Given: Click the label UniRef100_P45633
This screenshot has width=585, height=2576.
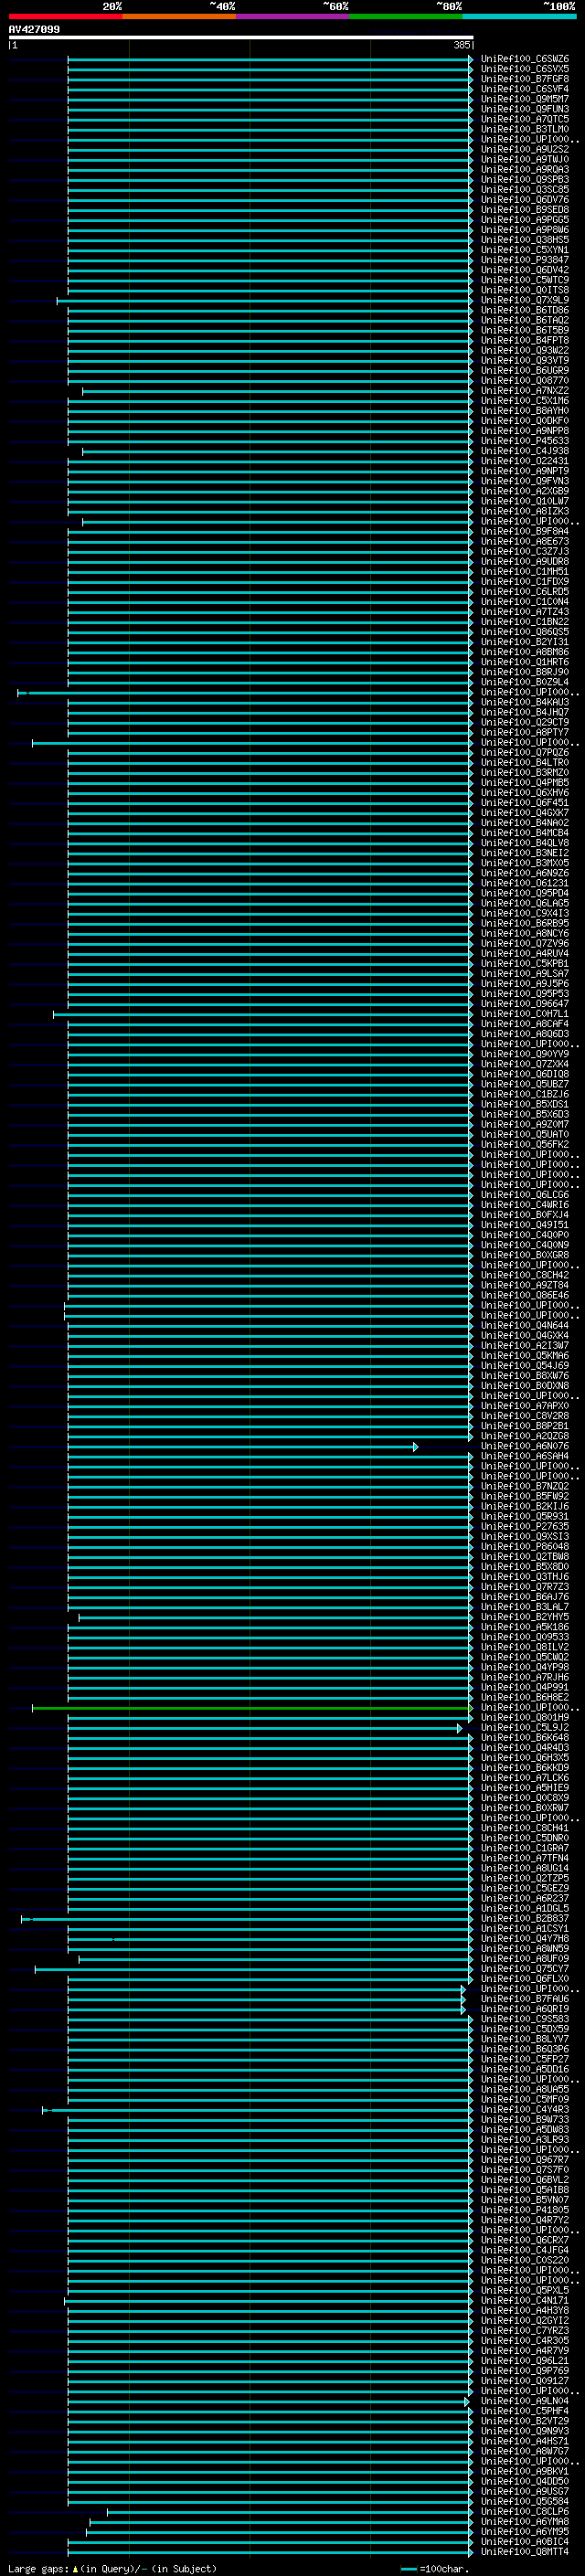Looking at the screenshot, I should [525, 440].
